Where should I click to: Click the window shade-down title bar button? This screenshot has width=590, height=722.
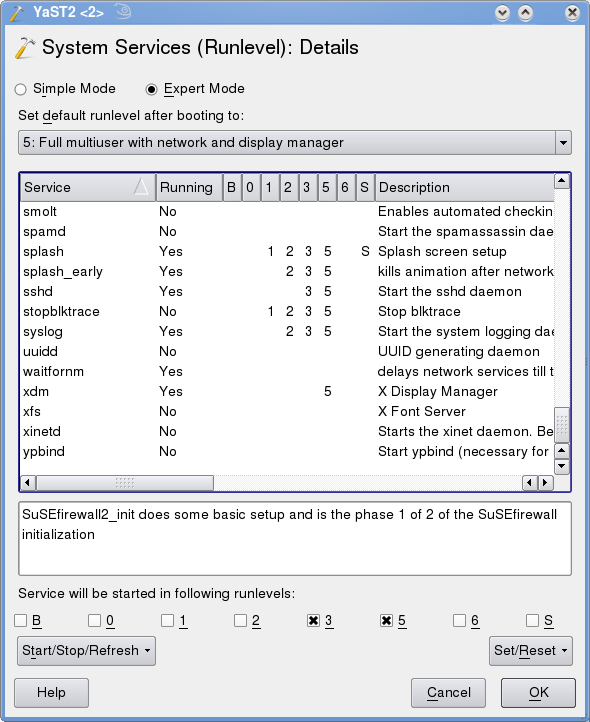[x=502, y=12]
